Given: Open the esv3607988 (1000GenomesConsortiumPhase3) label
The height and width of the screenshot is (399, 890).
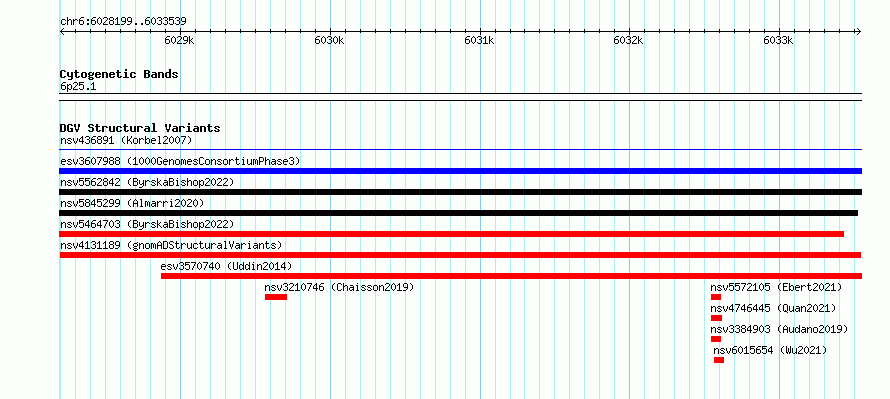Looking at the screenshot, I should (180, 161).
